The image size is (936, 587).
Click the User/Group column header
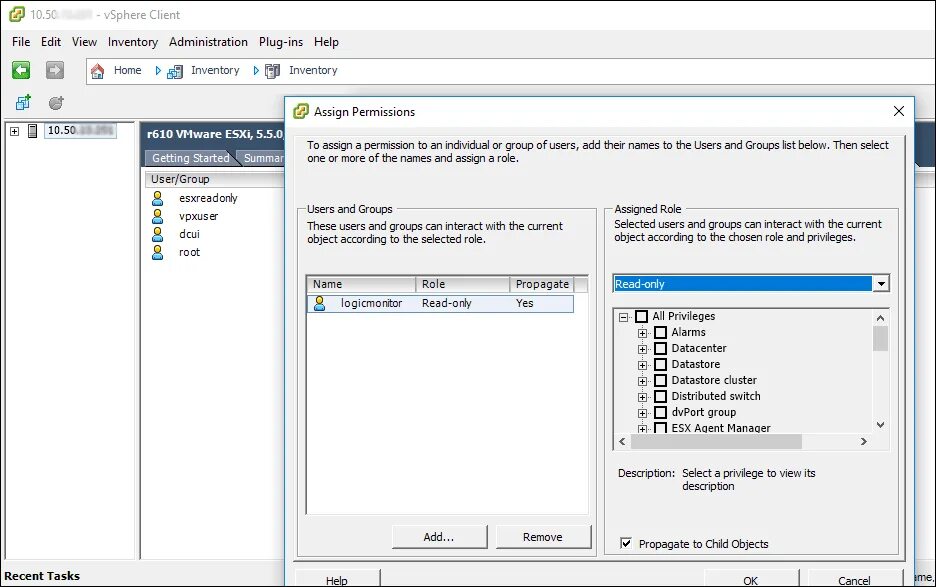click(214, 179)
